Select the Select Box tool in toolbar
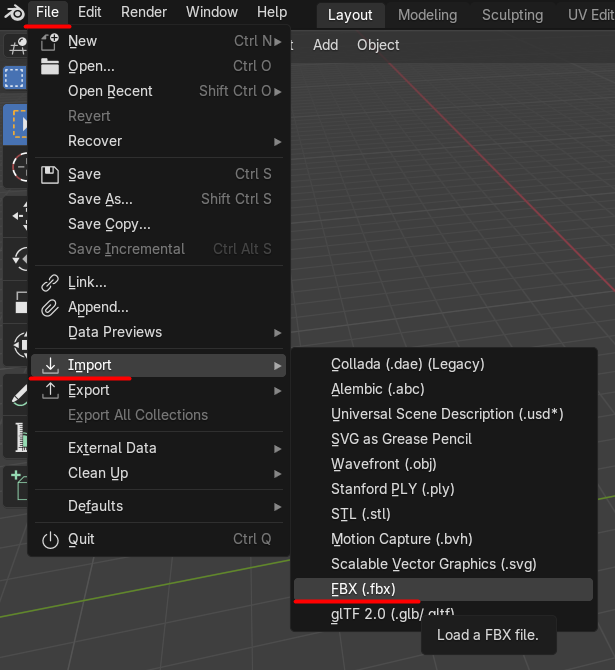The width and height of the screenshot is (615, 670). pyautogui.click(x=15, y=125)
